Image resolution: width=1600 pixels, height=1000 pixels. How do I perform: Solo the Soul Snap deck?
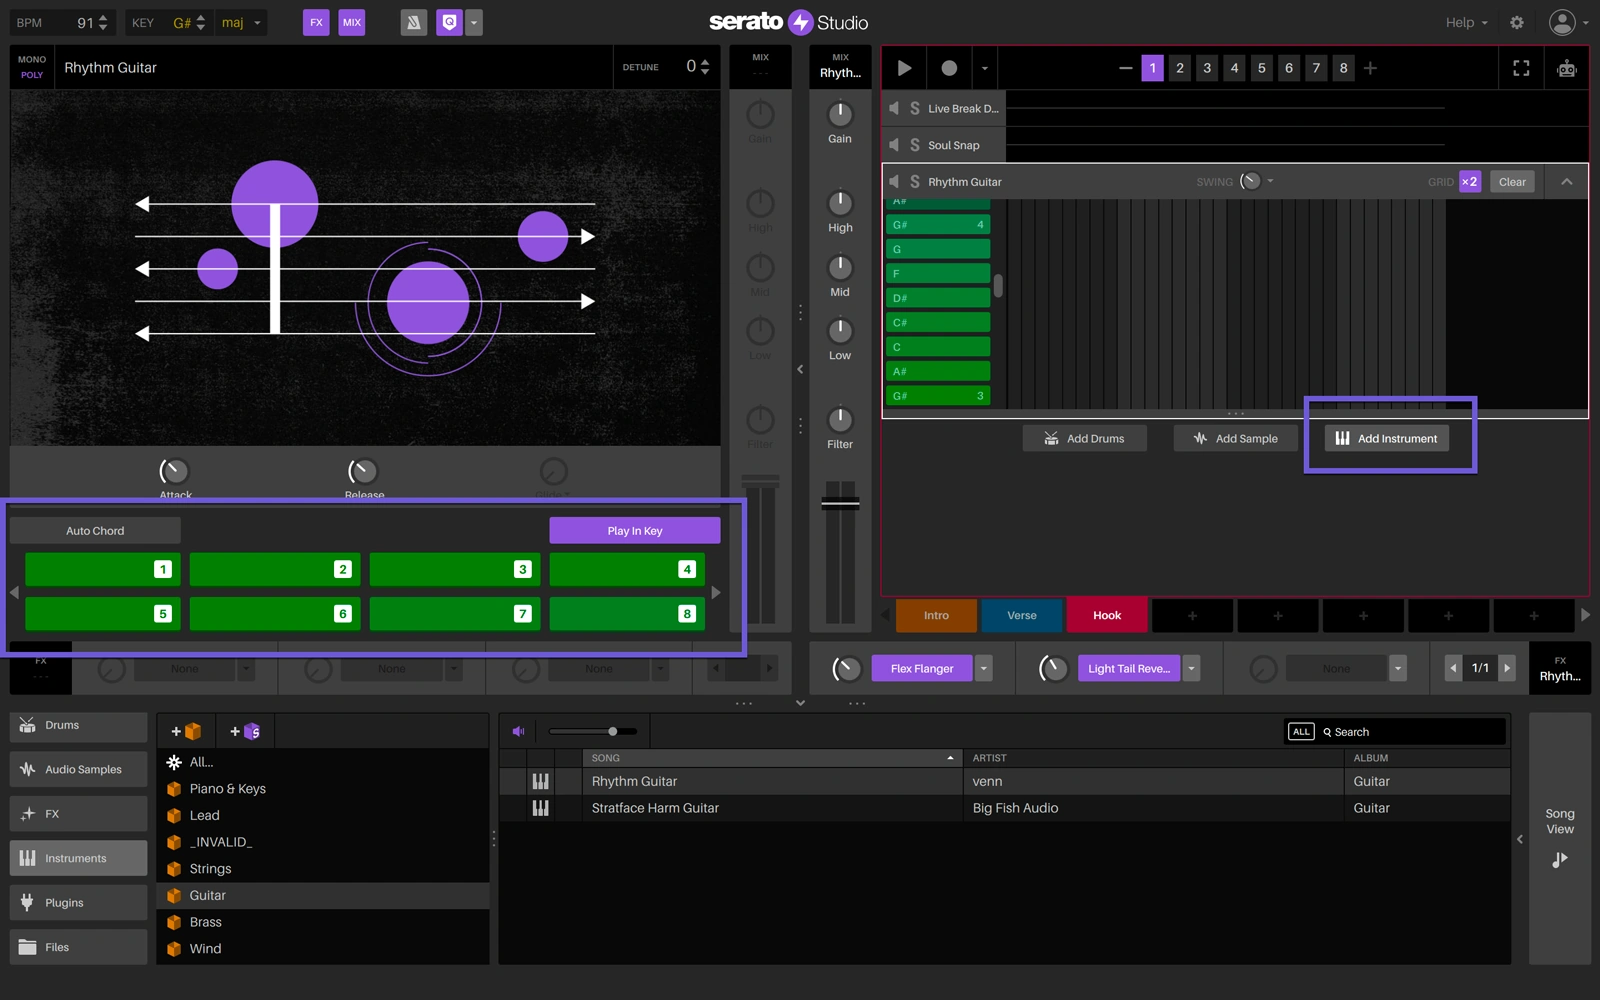pyautogui.click(x=914, y=145)
